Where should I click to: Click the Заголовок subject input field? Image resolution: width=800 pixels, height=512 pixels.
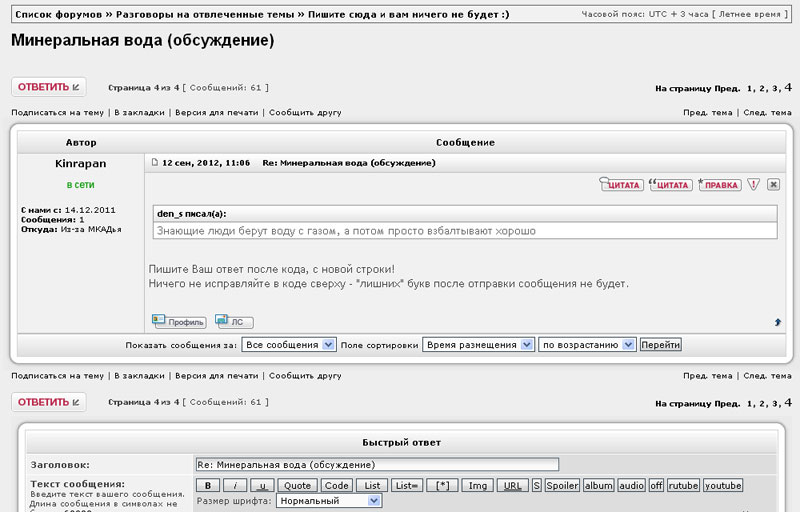pos(376,464)
